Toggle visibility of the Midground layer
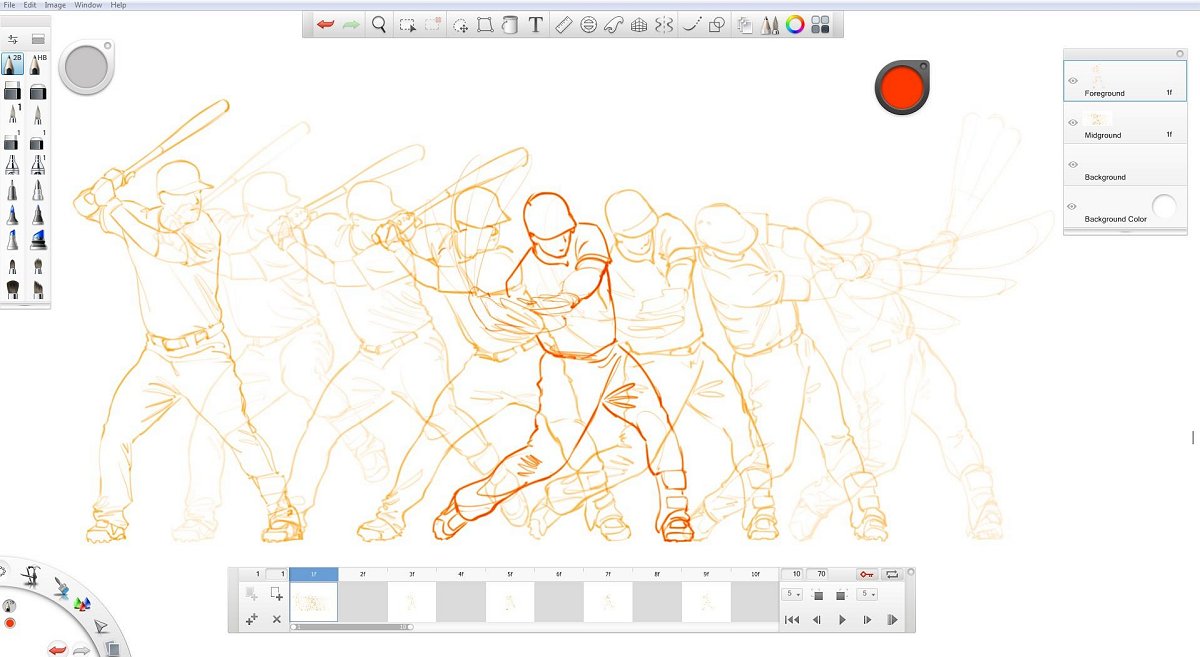Viewport: 1200px width, 657px height. (1073, 122)
